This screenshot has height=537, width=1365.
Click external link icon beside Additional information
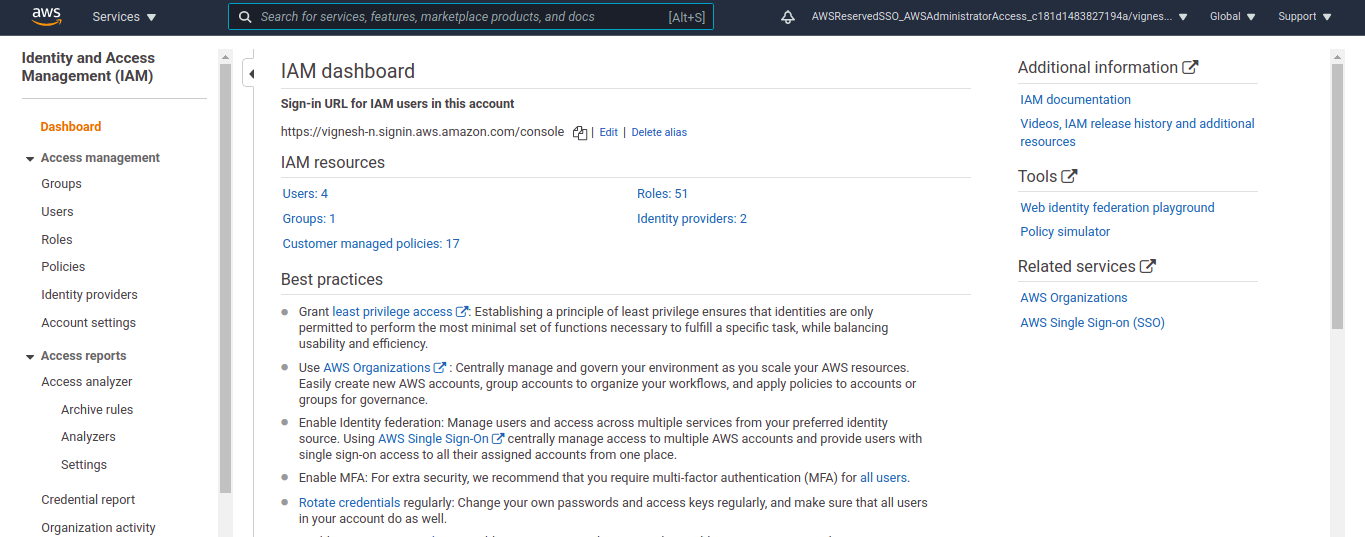click(x=1190, y=67)
